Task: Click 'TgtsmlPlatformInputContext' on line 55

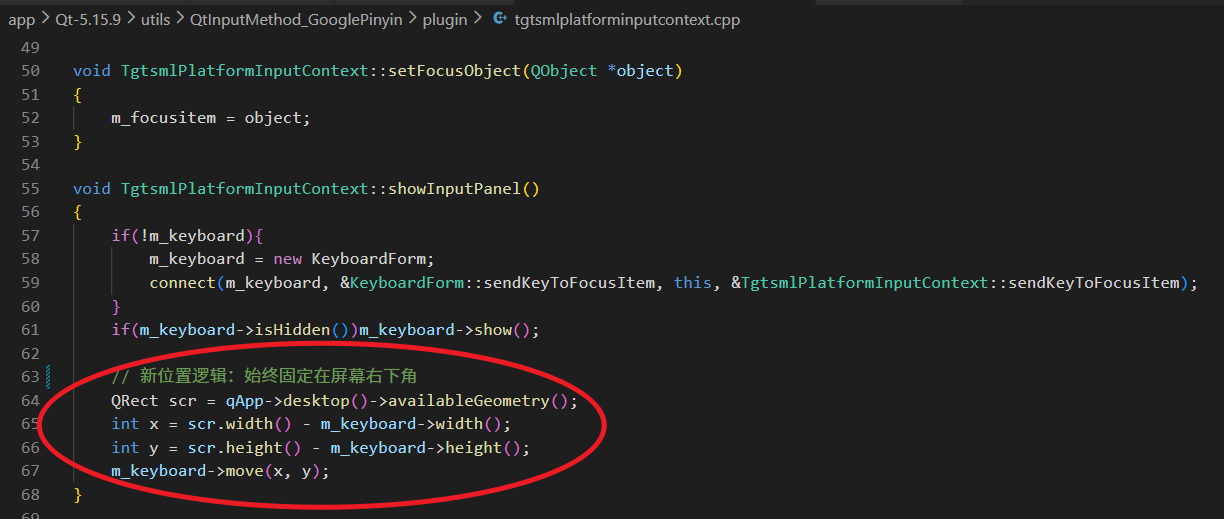Action: (x=245, y=189)
